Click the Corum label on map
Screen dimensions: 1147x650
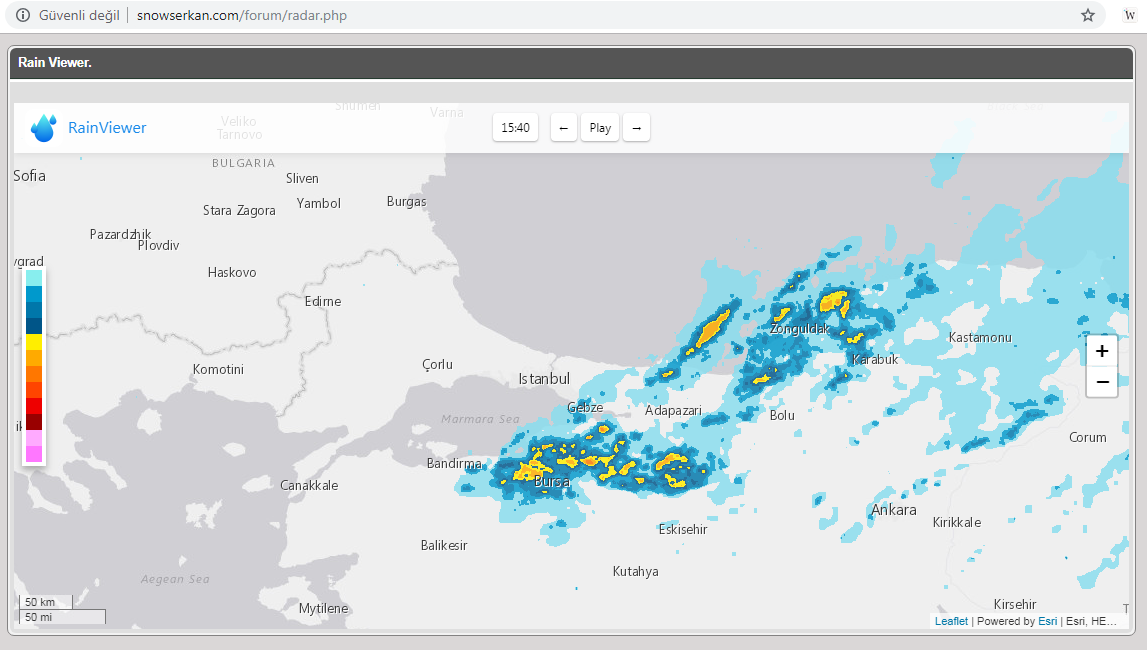coord(1087,437)
